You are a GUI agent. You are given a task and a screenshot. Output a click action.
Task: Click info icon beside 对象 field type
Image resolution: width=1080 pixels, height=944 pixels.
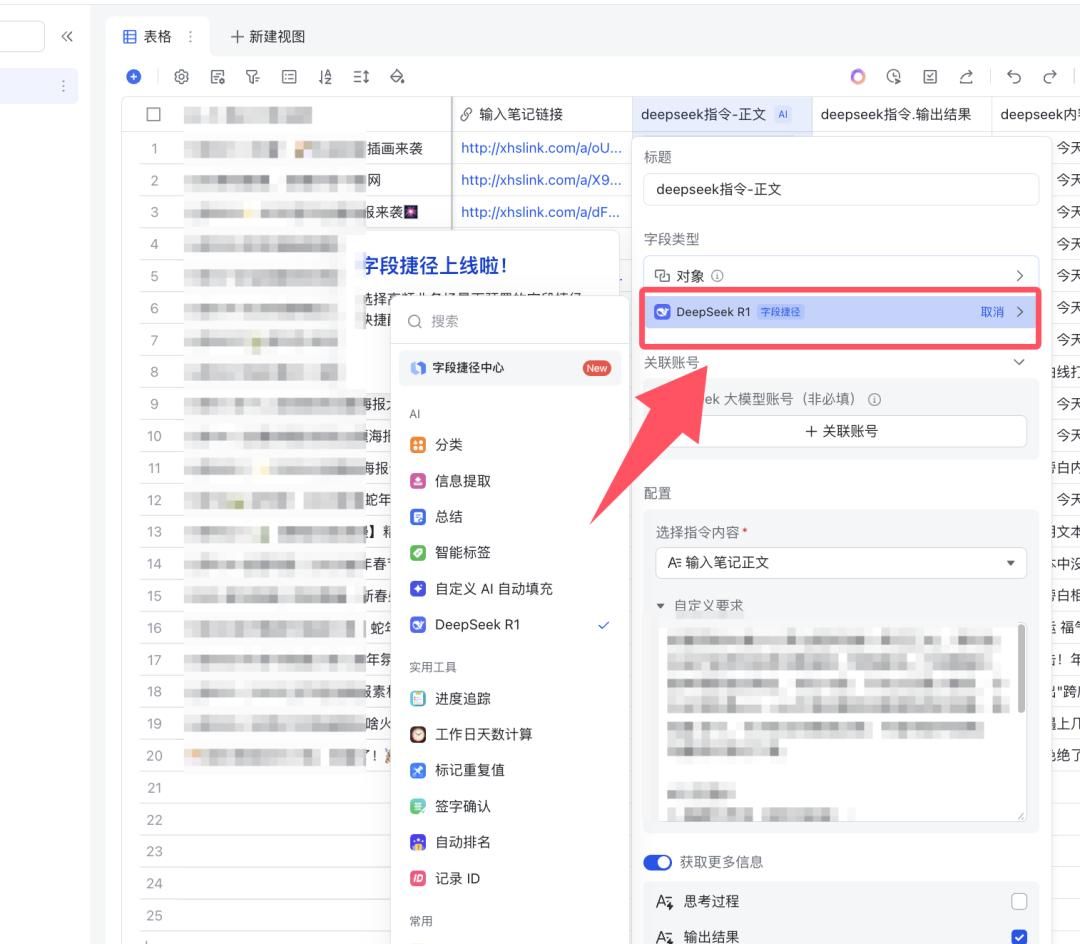(717, 275)
